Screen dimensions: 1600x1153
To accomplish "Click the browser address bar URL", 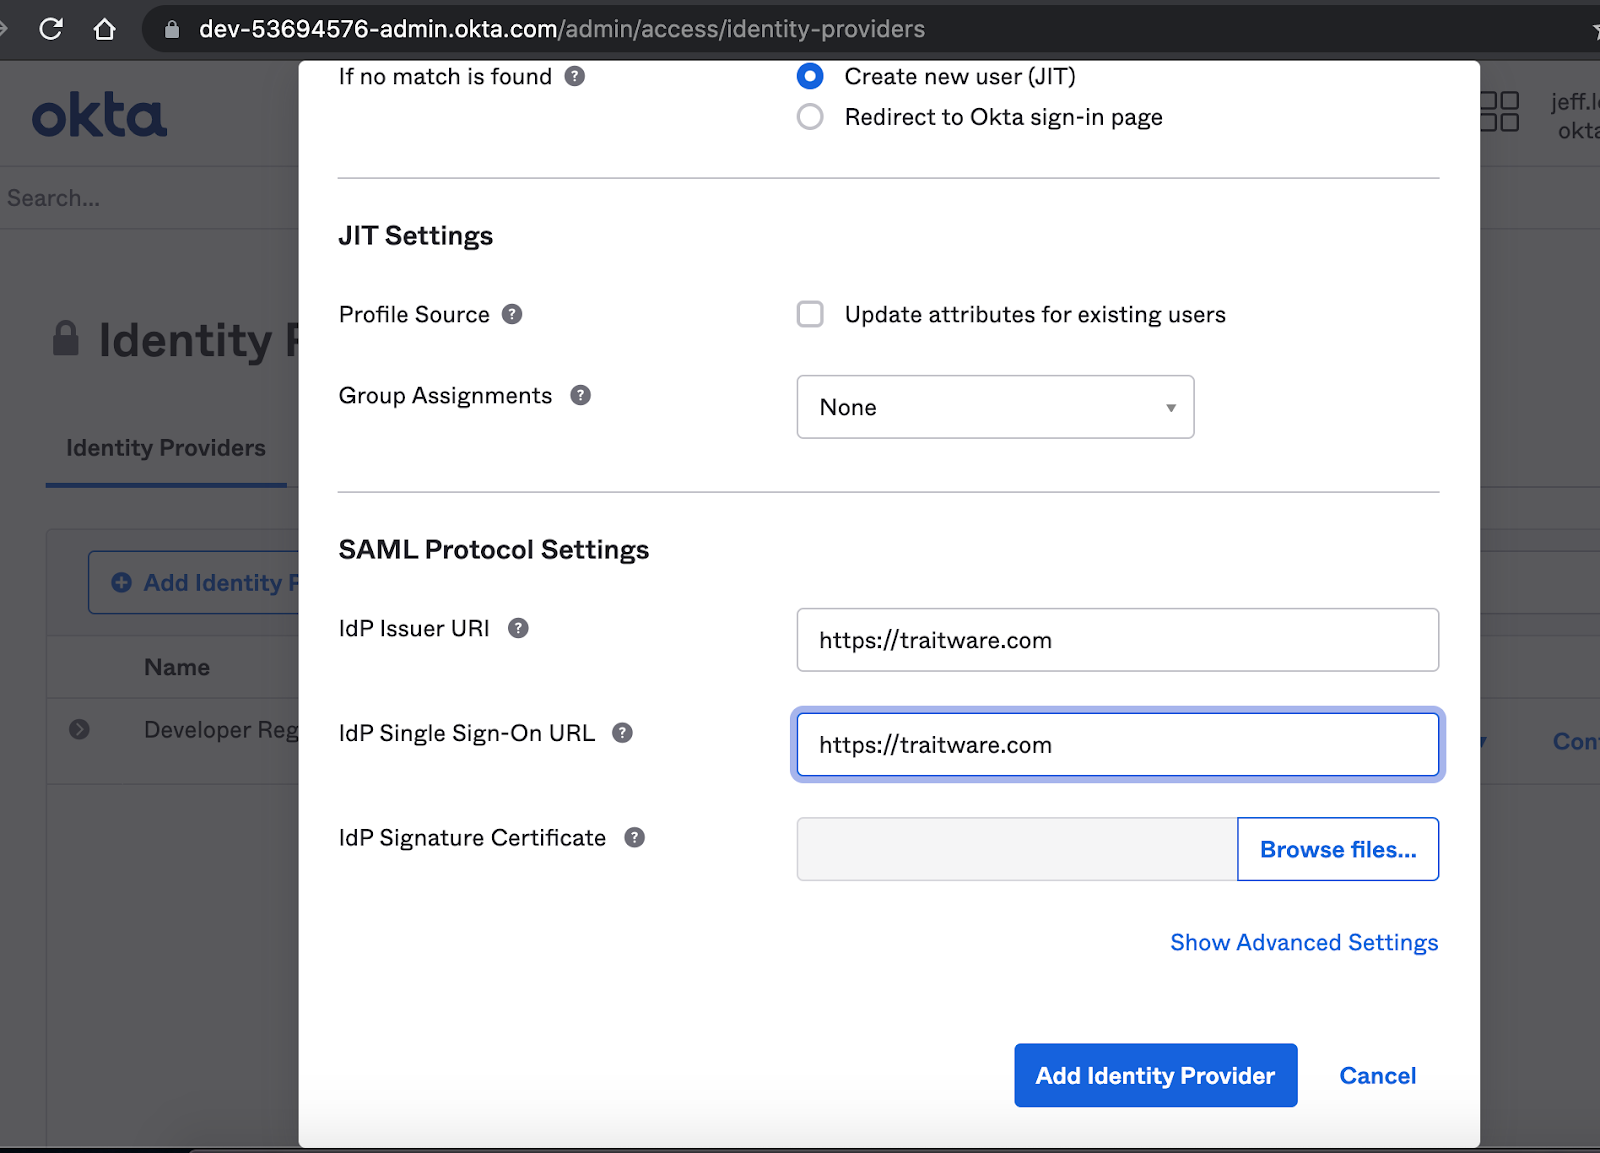I will coord(561,29).
